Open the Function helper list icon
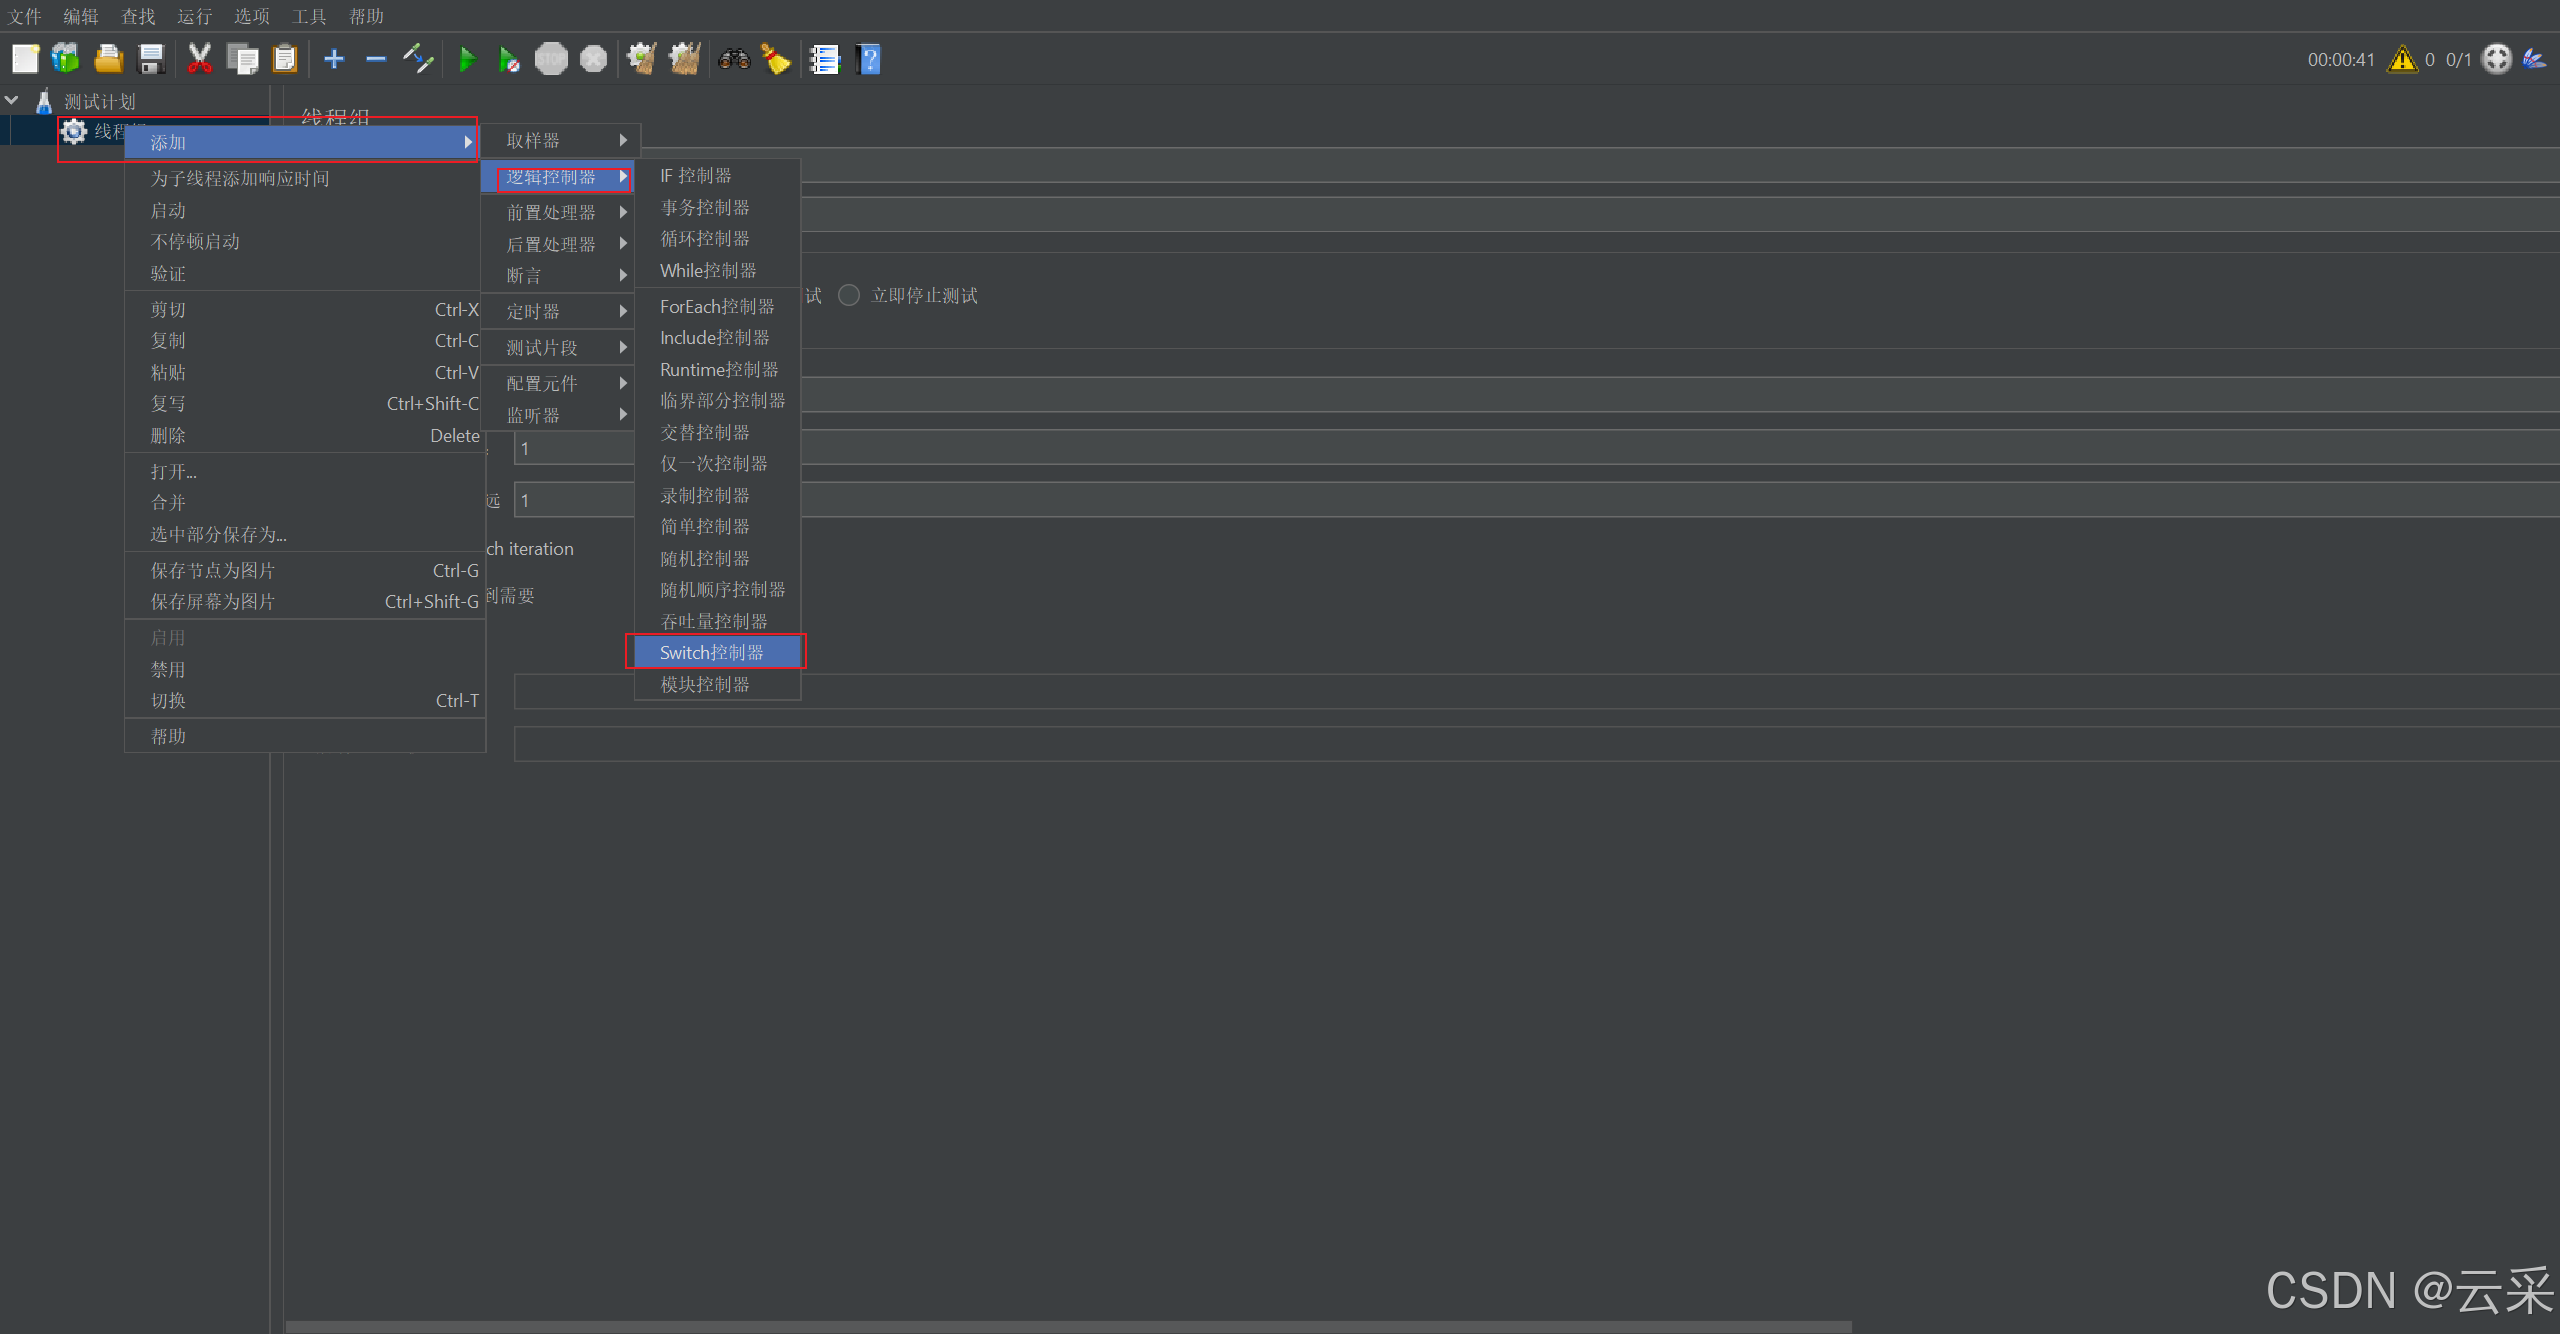The width and height of the screenshot is (2560, 1334). click(x=824, y=59)
